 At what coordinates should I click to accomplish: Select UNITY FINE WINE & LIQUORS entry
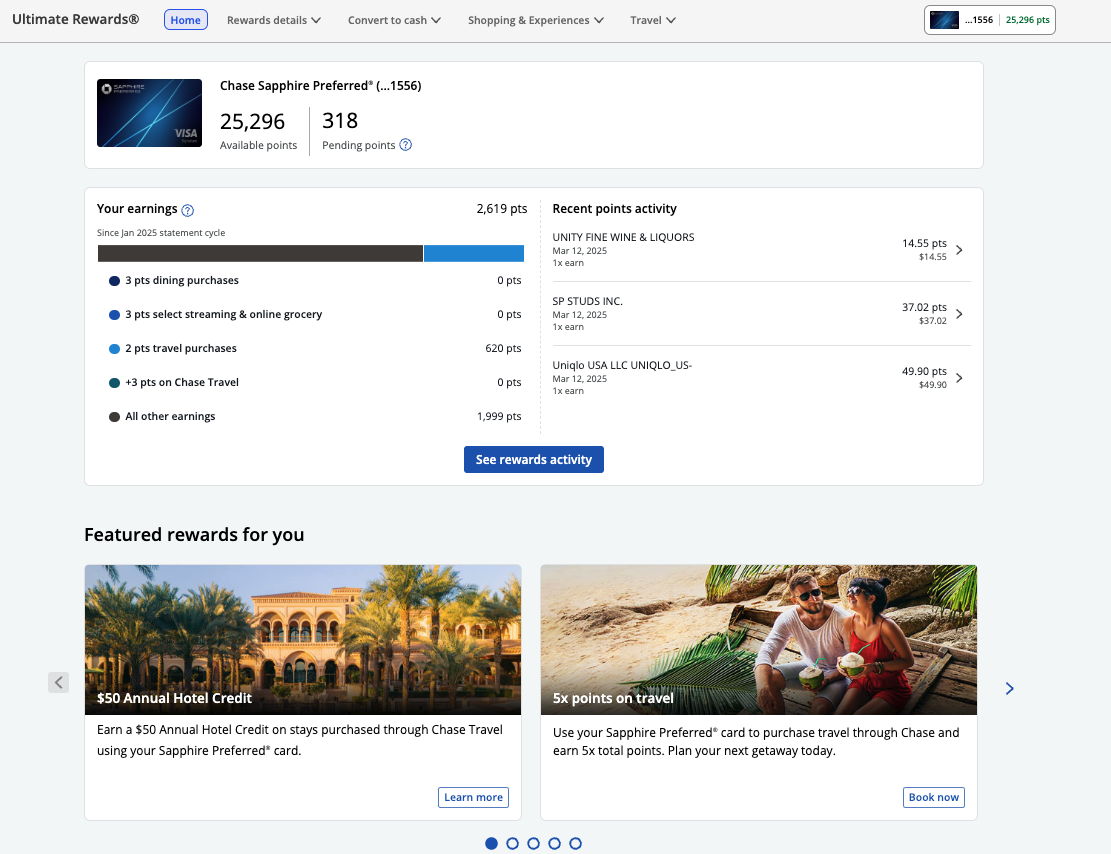pyautogui.click(x=761, y=249)
